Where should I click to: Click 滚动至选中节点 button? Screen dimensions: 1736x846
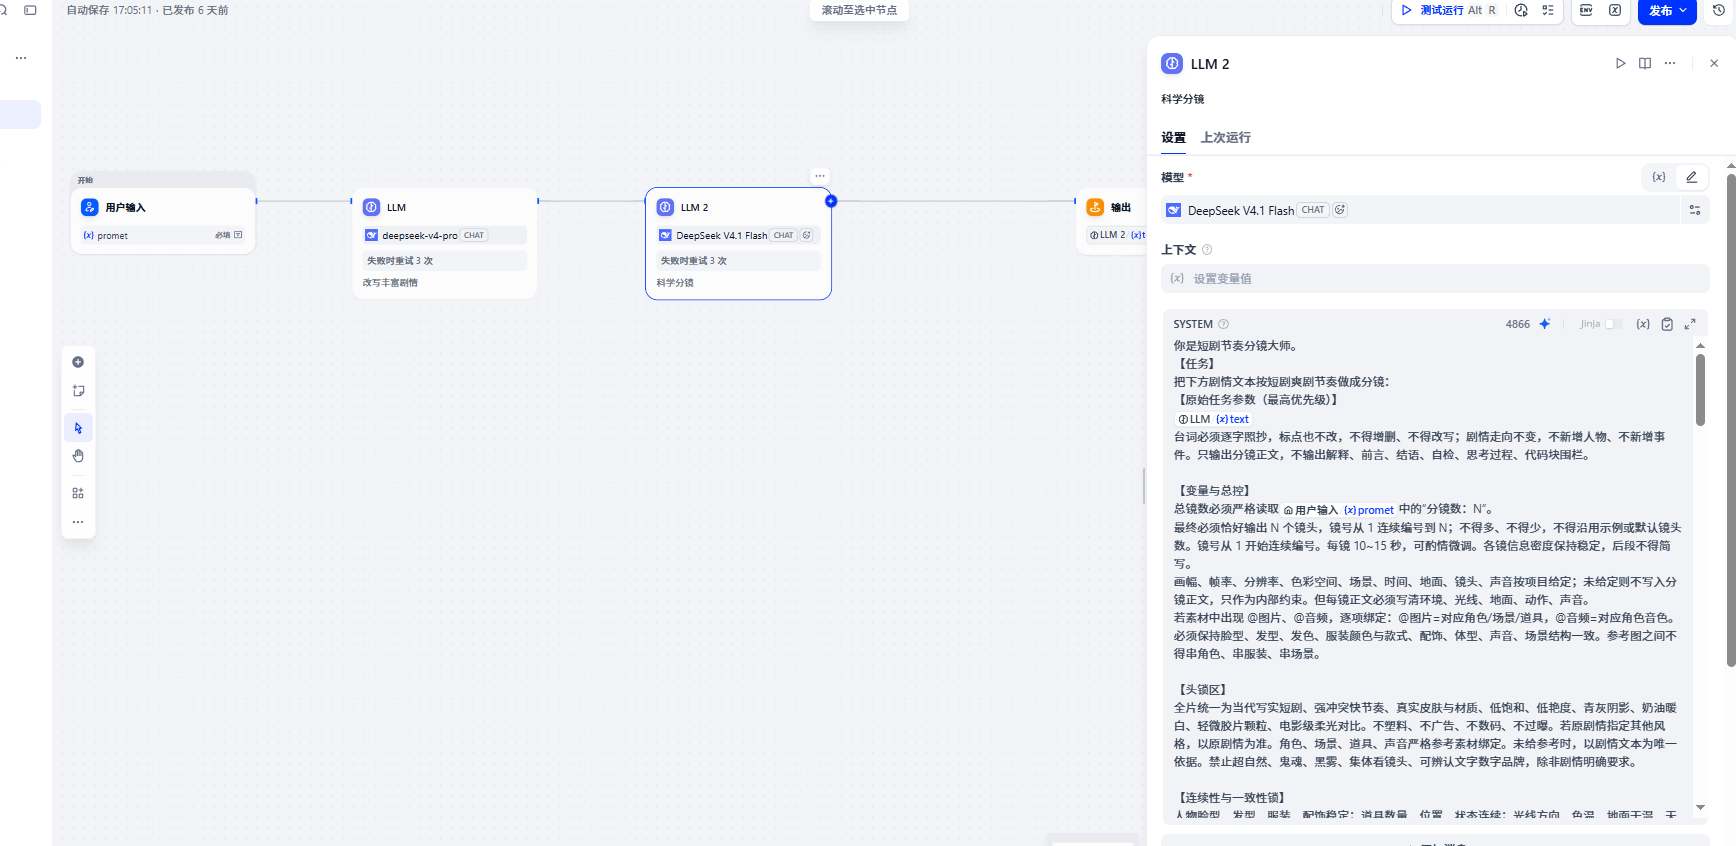[x=859, y=10]
